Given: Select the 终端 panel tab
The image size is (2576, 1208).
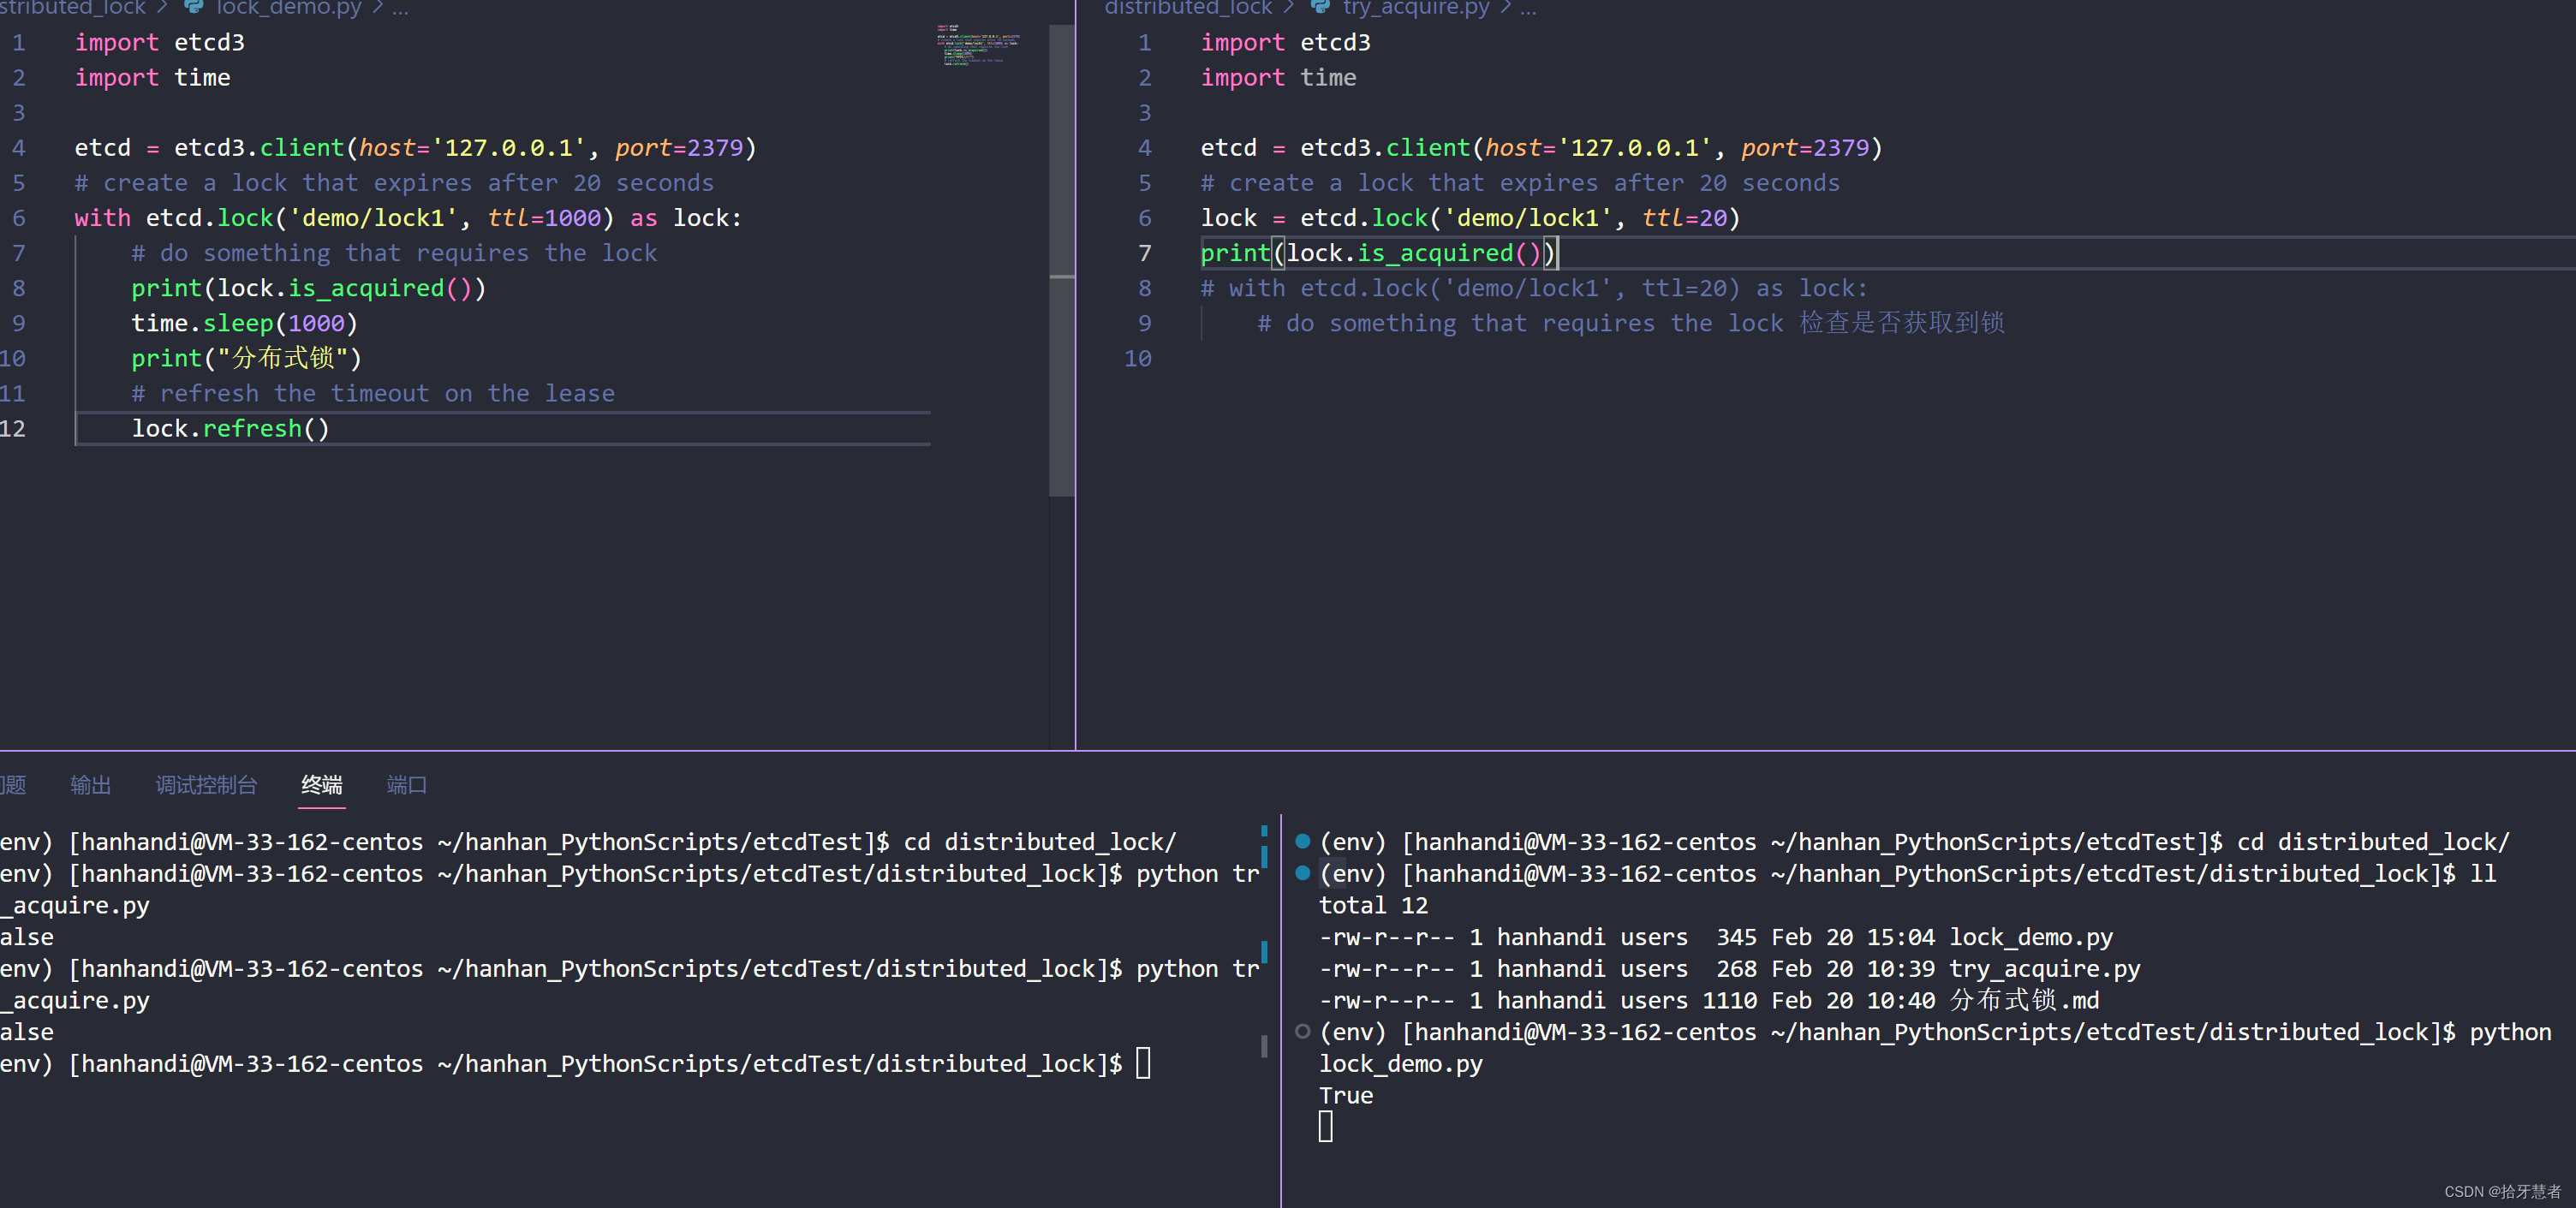Looking at the screenshot, I should click(x=322, y=785).
